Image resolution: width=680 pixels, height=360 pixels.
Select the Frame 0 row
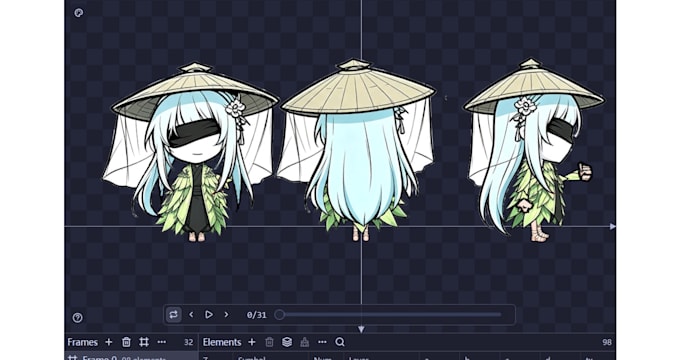click(131, 357)
